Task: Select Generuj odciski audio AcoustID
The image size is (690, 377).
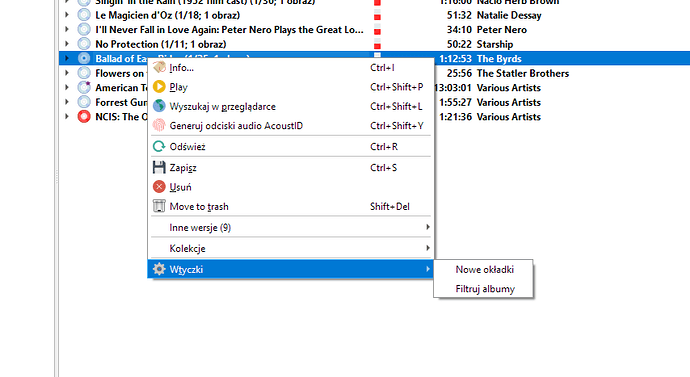Action: click(x=291, y=125)
